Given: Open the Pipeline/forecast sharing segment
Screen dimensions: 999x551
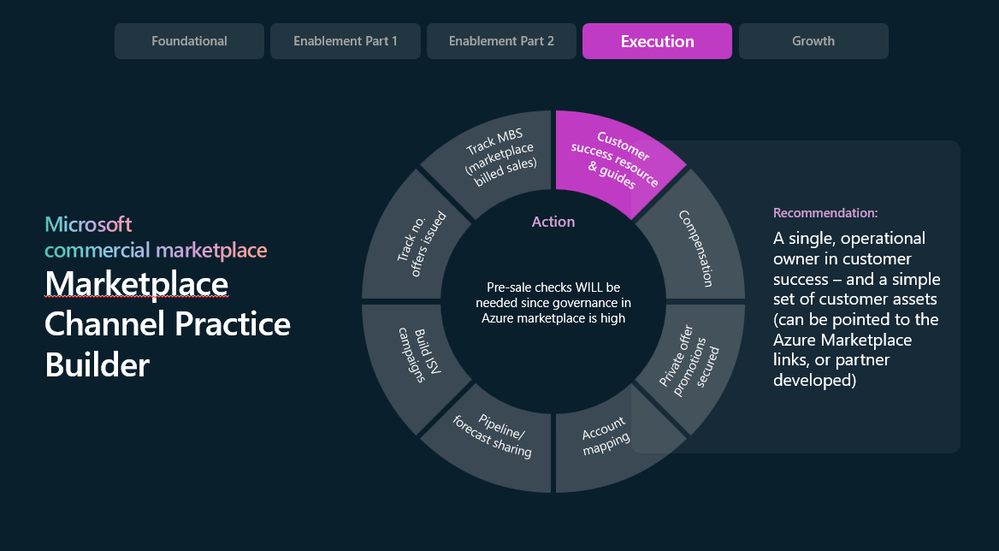Looking at the screenshot, I should coord(496,438).
